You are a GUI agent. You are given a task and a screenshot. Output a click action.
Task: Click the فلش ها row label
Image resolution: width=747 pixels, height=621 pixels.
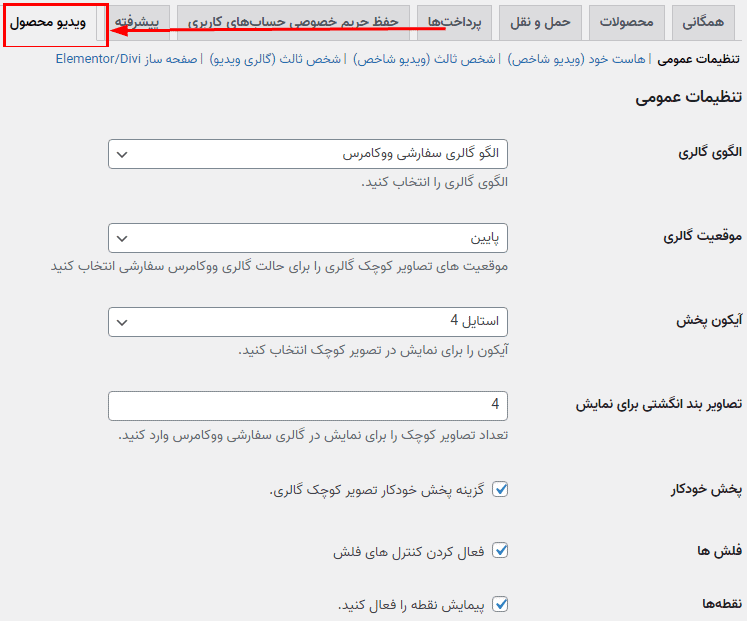tap(719, 551)
